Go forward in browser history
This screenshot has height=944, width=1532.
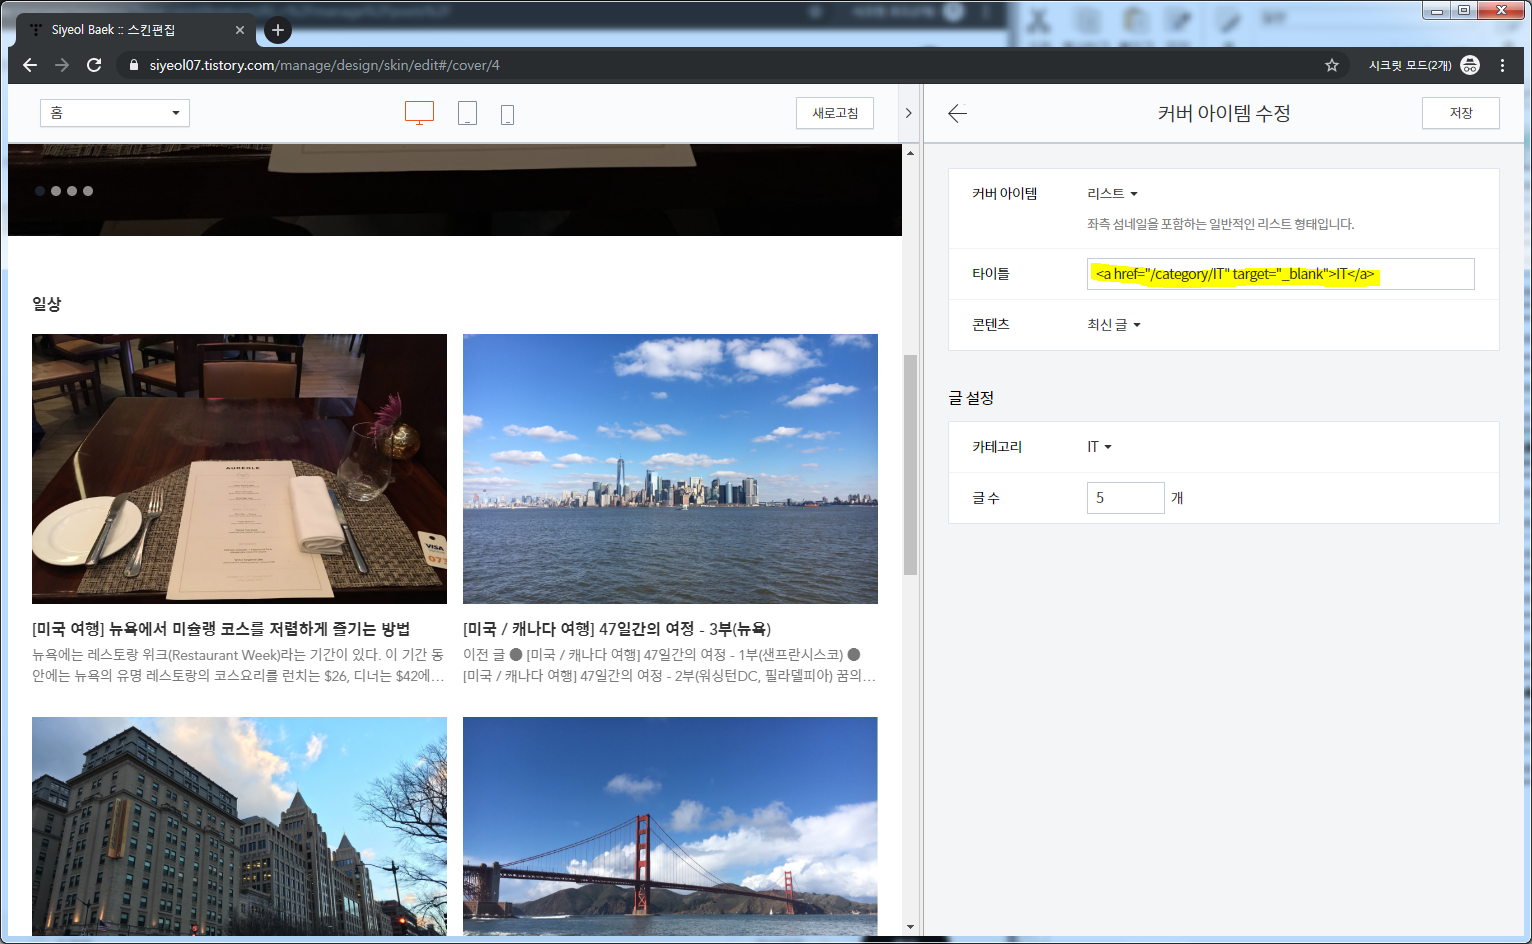pyautogui.click(x=62, y=65)
